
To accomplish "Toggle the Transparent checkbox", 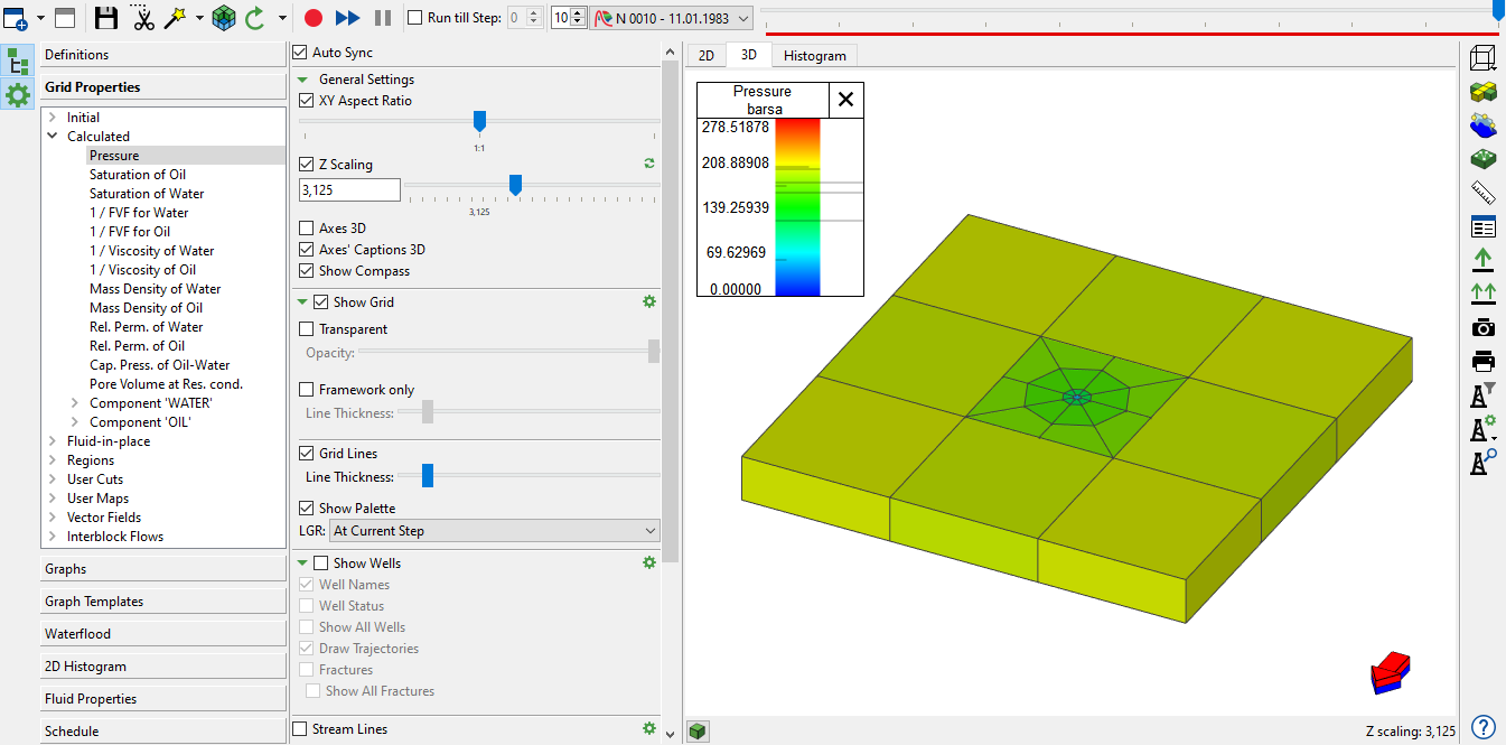I will click(x=307, y=329).
